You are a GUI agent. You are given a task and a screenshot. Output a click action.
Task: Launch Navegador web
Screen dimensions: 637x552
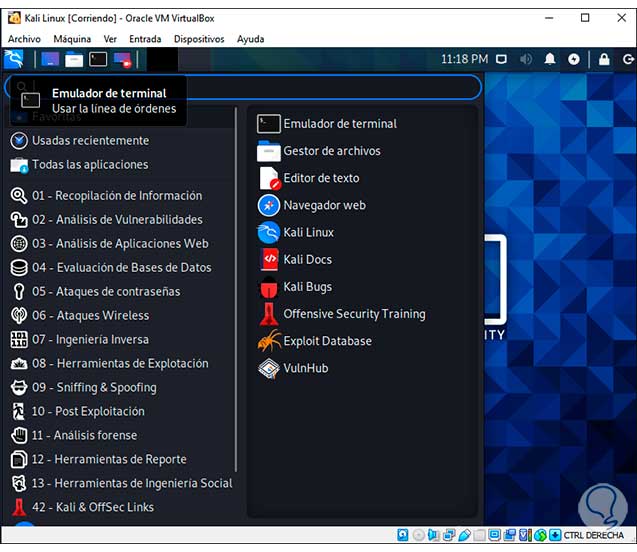click(312, 205)
